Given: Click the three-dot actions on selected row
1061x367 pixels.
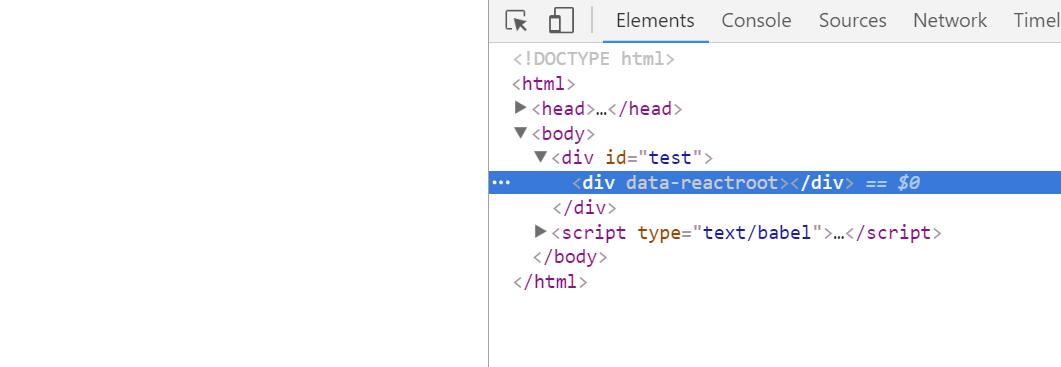Looking at the screenshot, I should (x=501, y=183).
